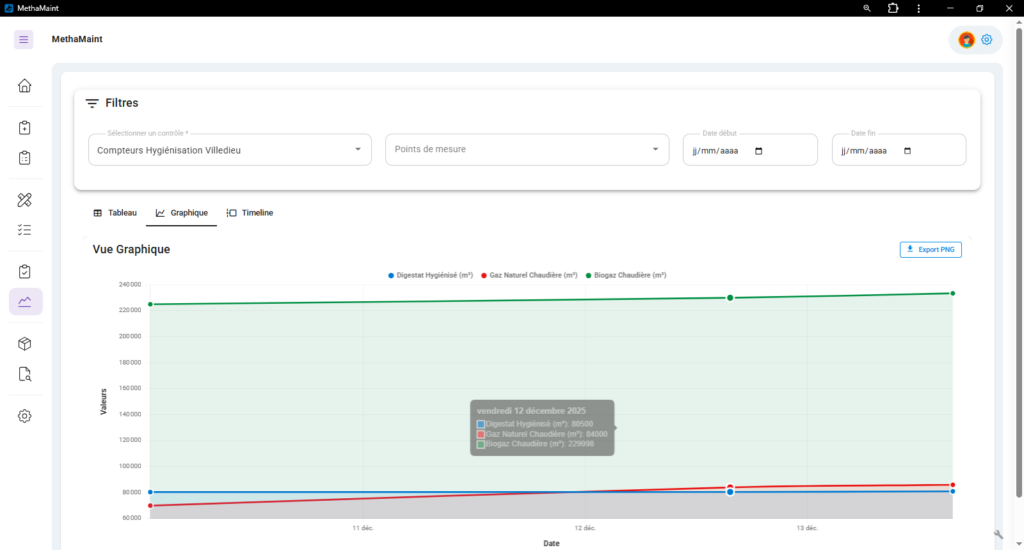Click the user avatar in header
Image resolution: width=1024 pixels, height=550 pixels.
(x=966, y=40)
